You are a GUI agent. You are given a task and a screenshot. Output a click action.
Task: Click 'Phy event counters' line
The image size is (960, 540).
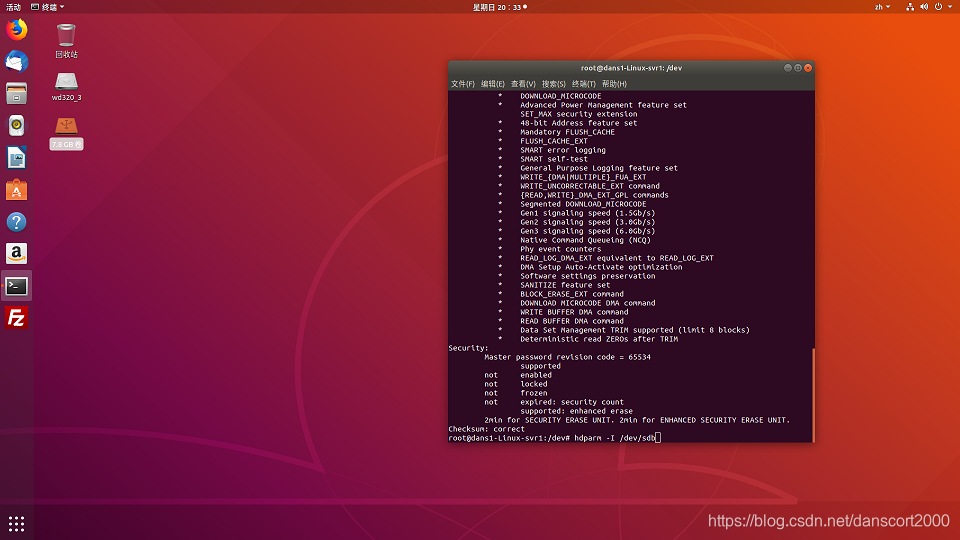(x=560, y=249)
